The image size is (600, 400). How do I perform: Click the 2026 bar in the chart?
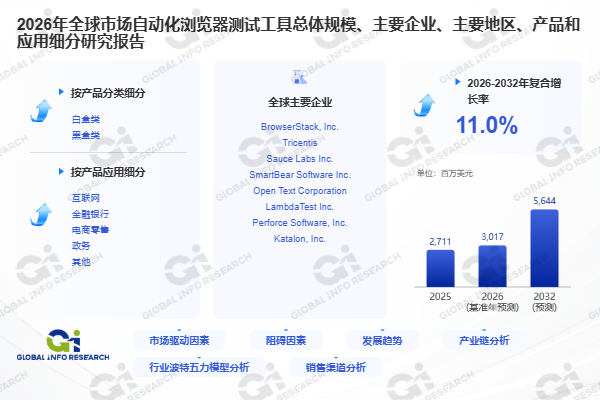pyautogui.click(x=492, y=266)
